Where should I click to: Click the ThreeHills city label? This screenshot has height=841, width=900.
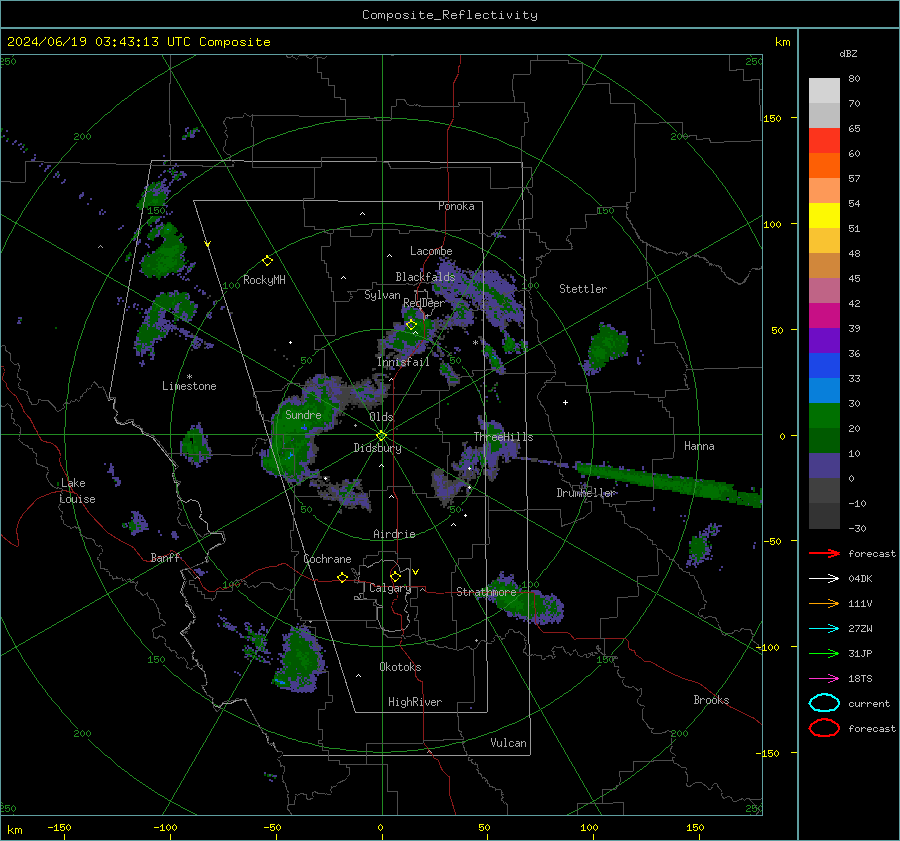click(x=503, y=437)
